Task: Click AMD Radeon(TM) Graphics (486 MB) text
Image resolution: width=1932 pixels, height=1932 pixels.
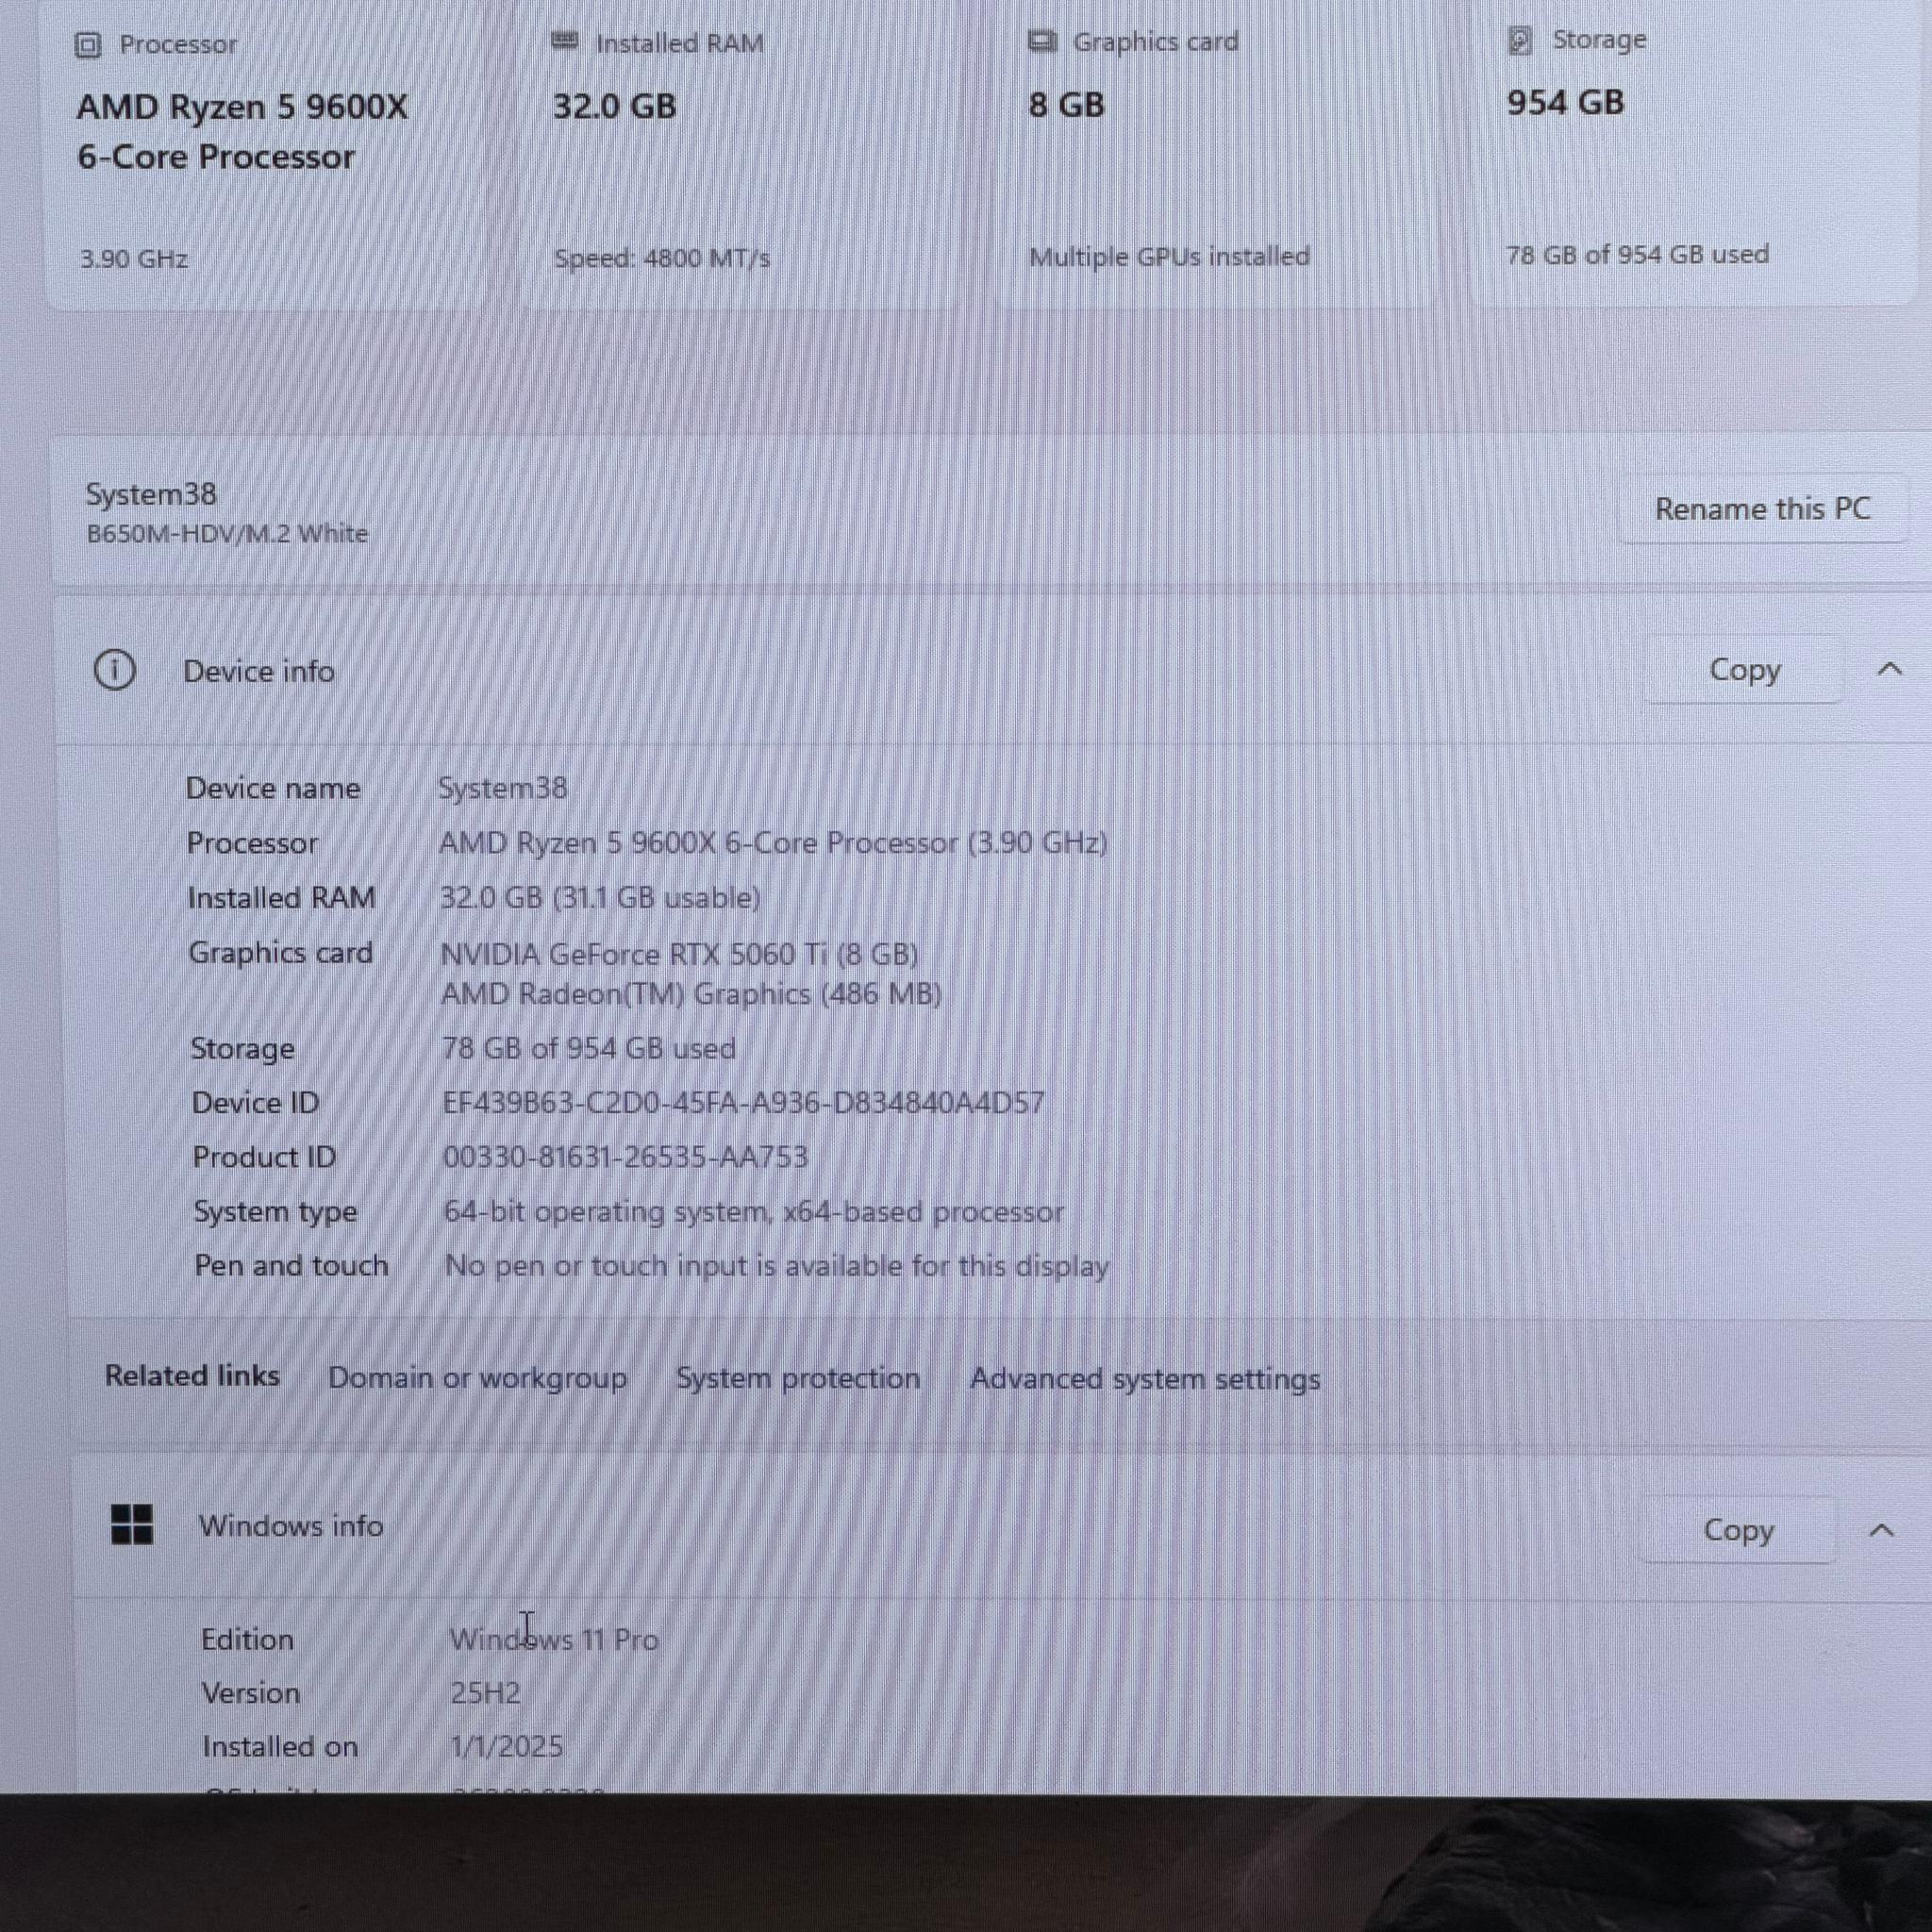Action: point(691,994)
